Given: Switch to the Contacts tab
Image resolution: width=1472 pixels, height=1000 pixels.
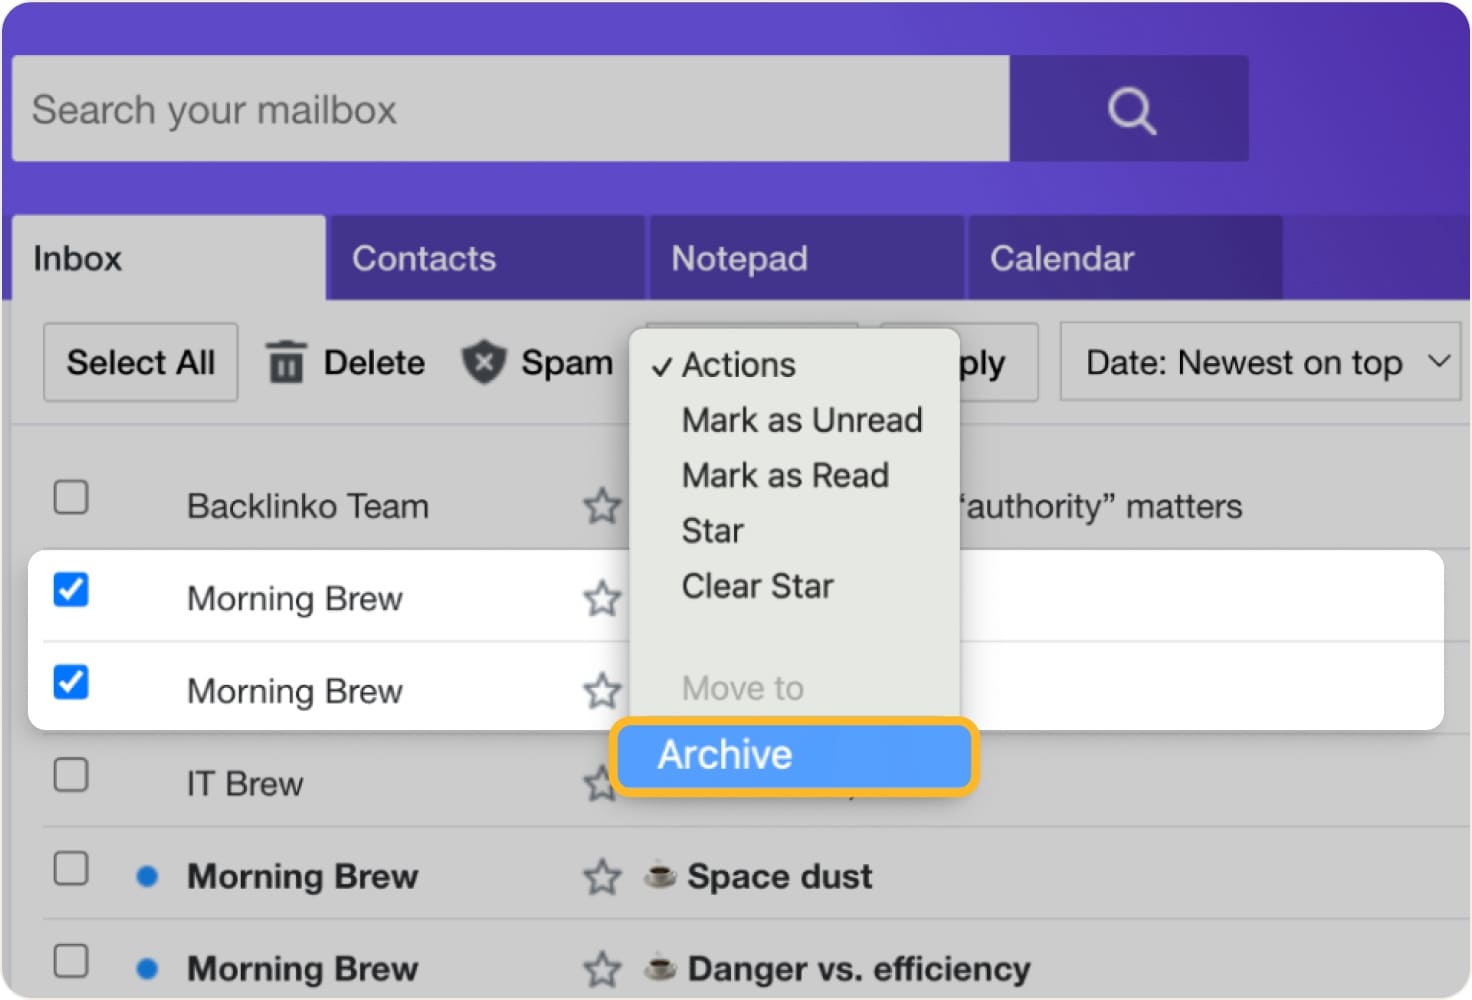Looking at the screenshot, I should pyautogui.click(x=424, y=258).
